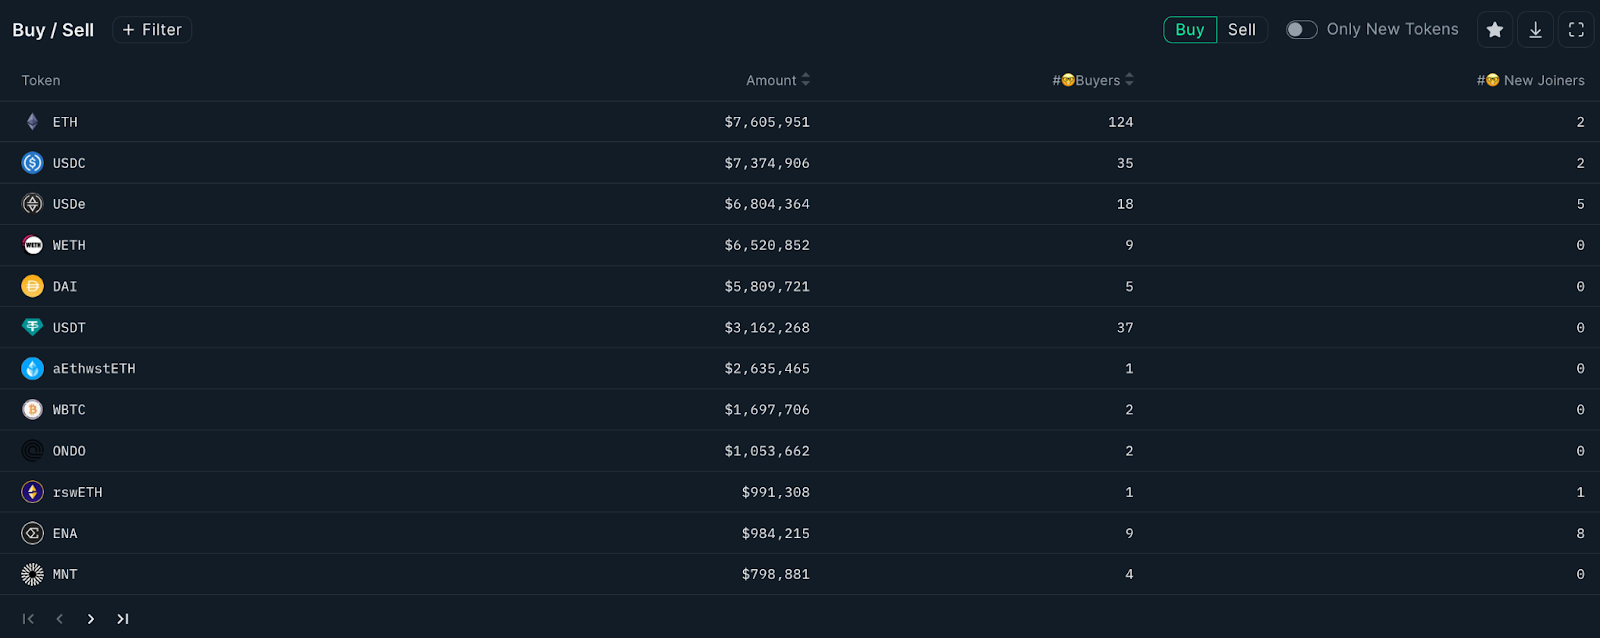Image resolution: width=1600 pixels, height=638 pixels.
Task: Sort by the Amount column
Action: click(x=808, y=79)
